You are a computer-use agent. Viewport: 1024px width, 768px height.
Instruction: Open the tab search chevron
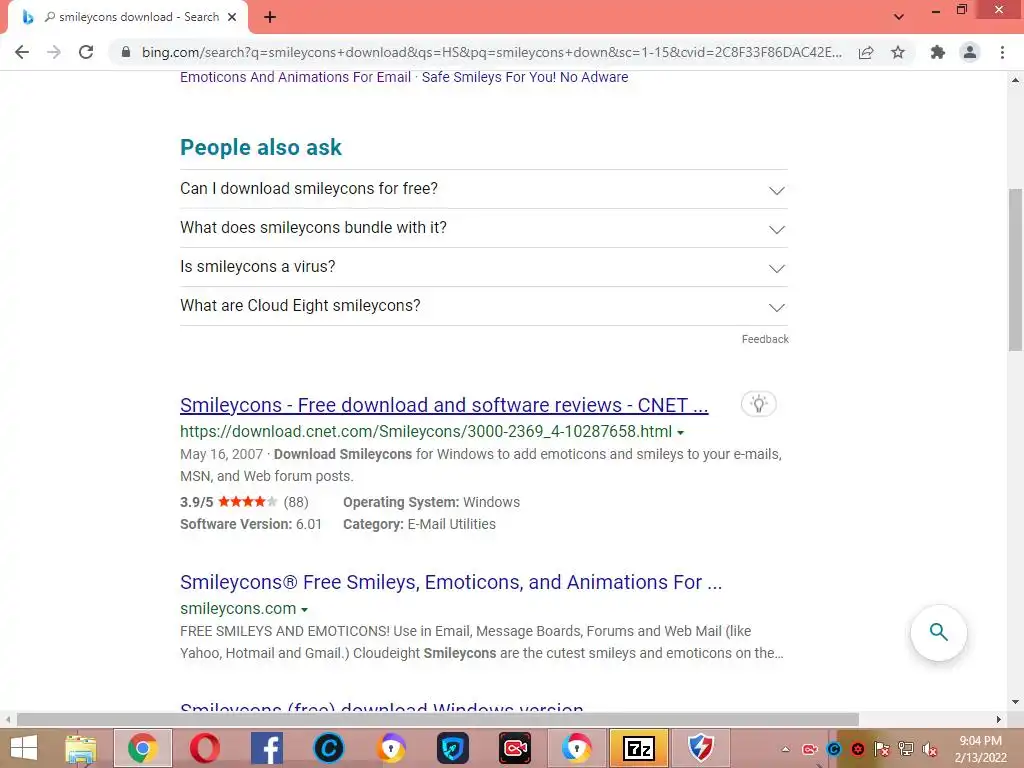coord(899,17)
